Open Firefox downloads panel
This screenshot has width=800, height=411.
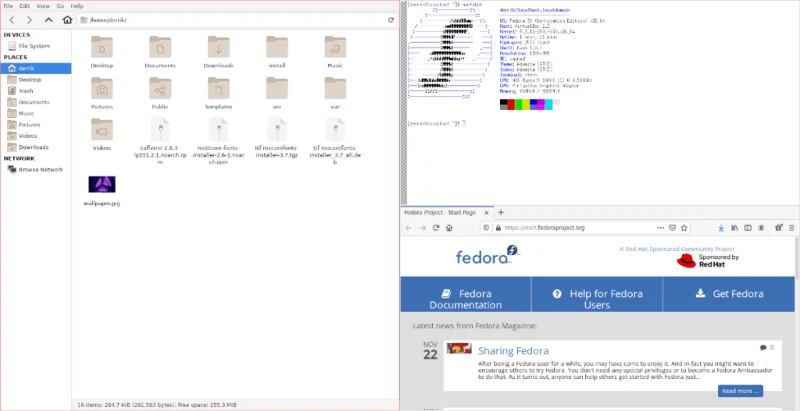click(x=721, y=228)
